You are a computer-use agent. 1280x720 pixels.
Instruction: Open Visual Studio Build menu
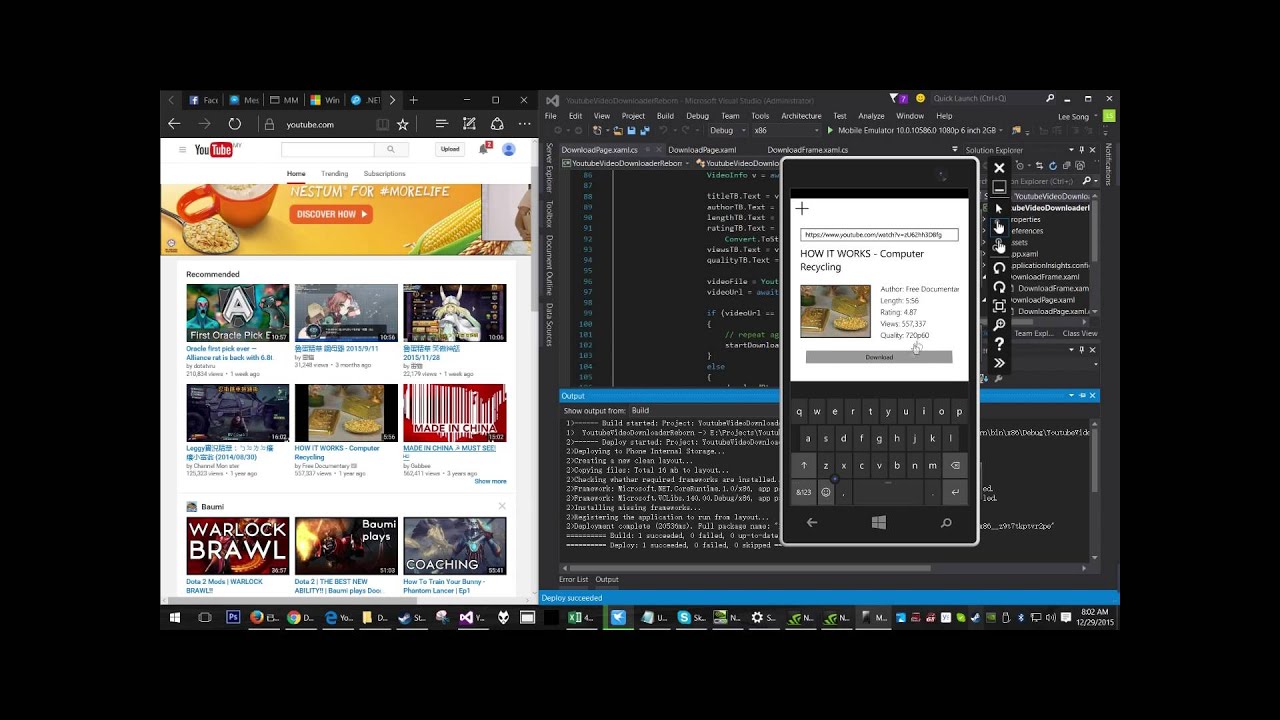click(665, 116)
